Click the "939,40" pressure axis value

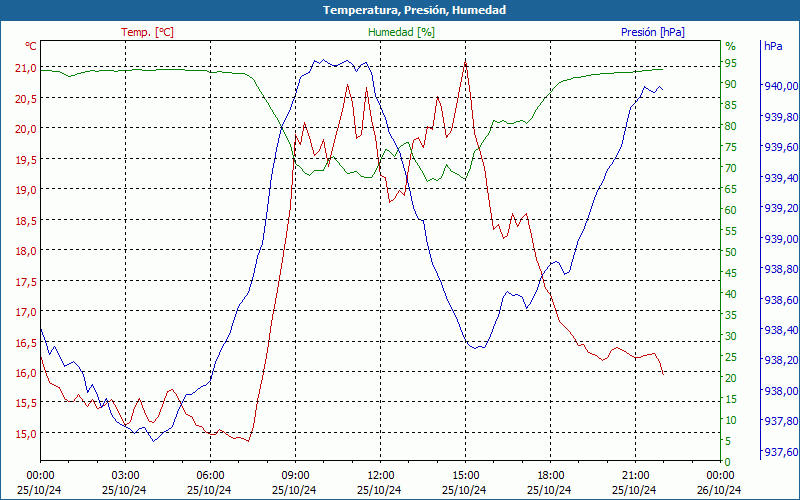(x=781, y=178)
